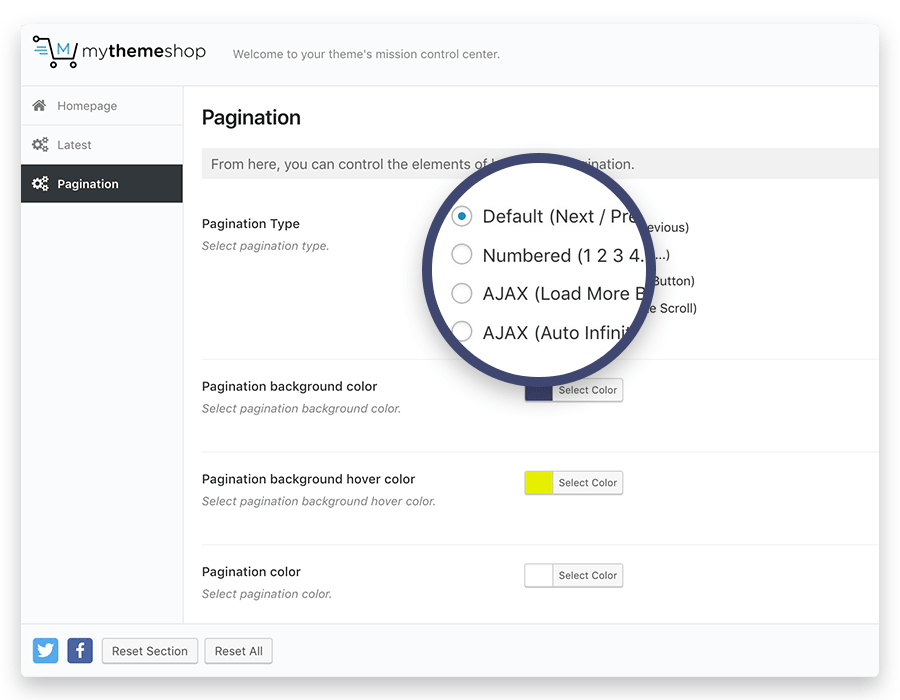This screenshot has height=700, width=900.
Task: Click the Latest gears icon
Action: pyautogui.click(x=40, y=145)
